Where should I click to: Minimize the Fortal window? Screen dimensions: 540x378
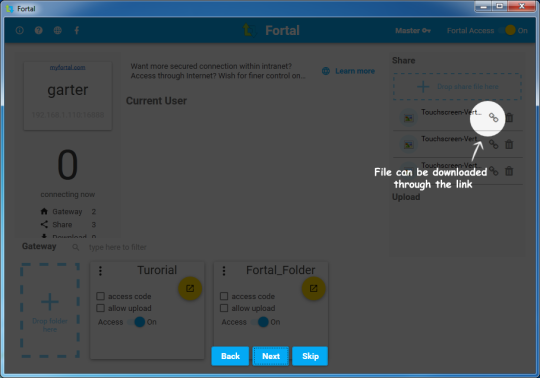point(483,7)
